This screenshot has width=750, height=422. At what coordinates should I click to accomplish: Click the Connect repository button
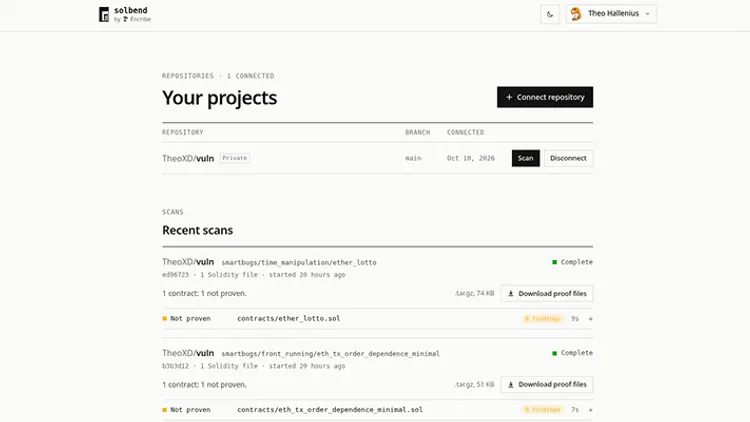tap(545, 97)
